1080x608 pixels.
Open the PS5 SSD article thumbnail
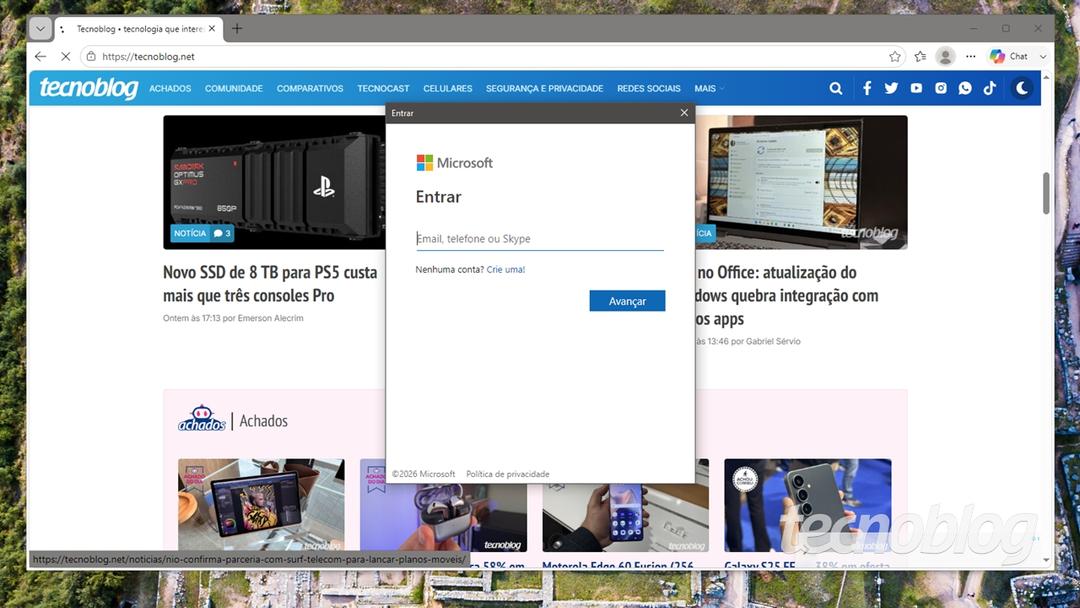point(274,182)
